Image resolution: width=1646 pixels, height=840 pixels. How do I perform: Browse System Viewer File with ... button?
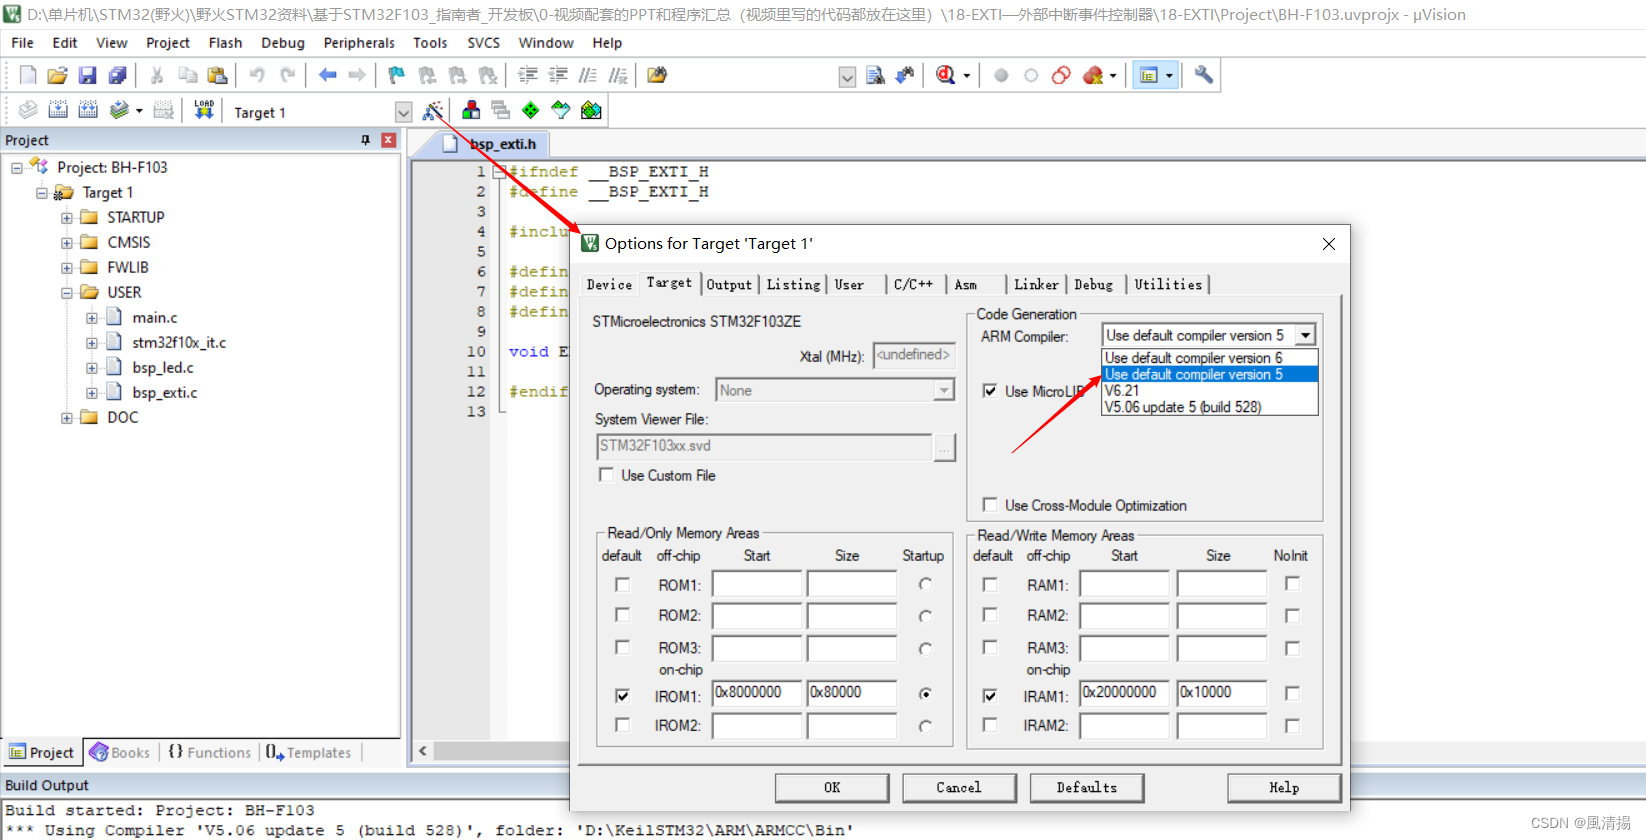[x=944, y=447]
